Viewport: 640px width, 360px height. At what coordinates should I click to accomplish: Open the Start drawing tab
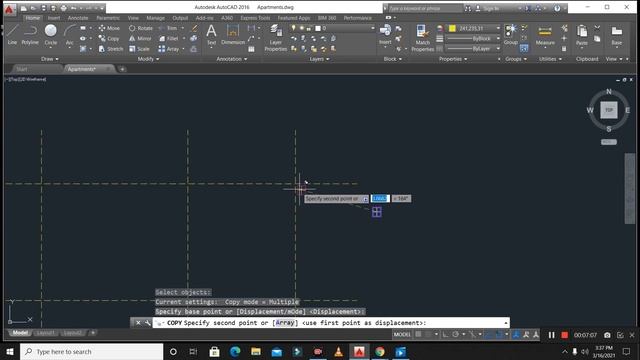(x=21, y=69)
